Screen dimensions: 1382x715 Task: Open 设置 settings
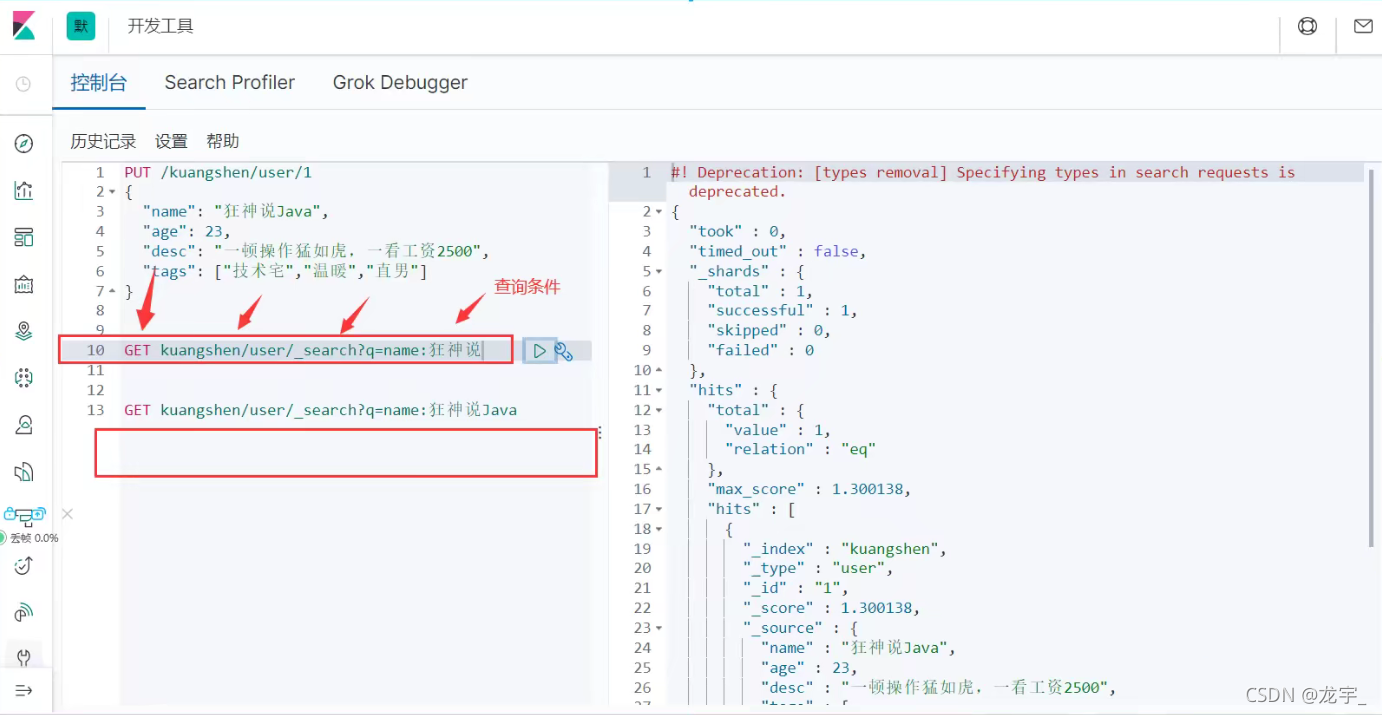click(171, 141)
